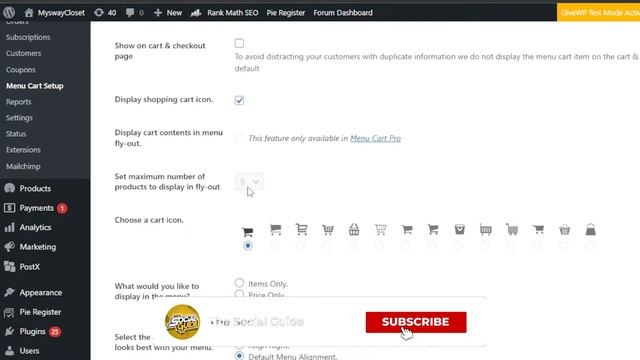Select the Price Only radio option
This screenshot has width=640, height=360.
coord(239,294)
